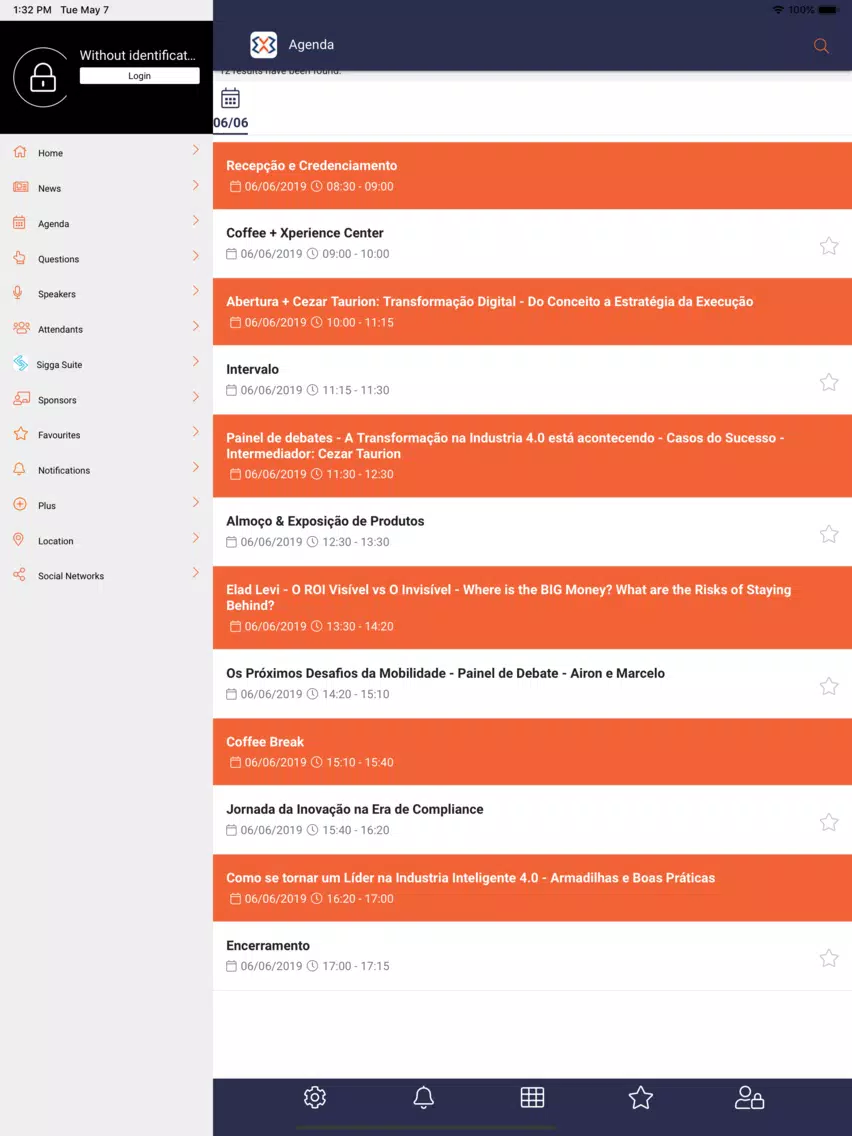Star Jornada da Inovação session
The height and width of the screenshot is (1136, 852).
[829, 822]
